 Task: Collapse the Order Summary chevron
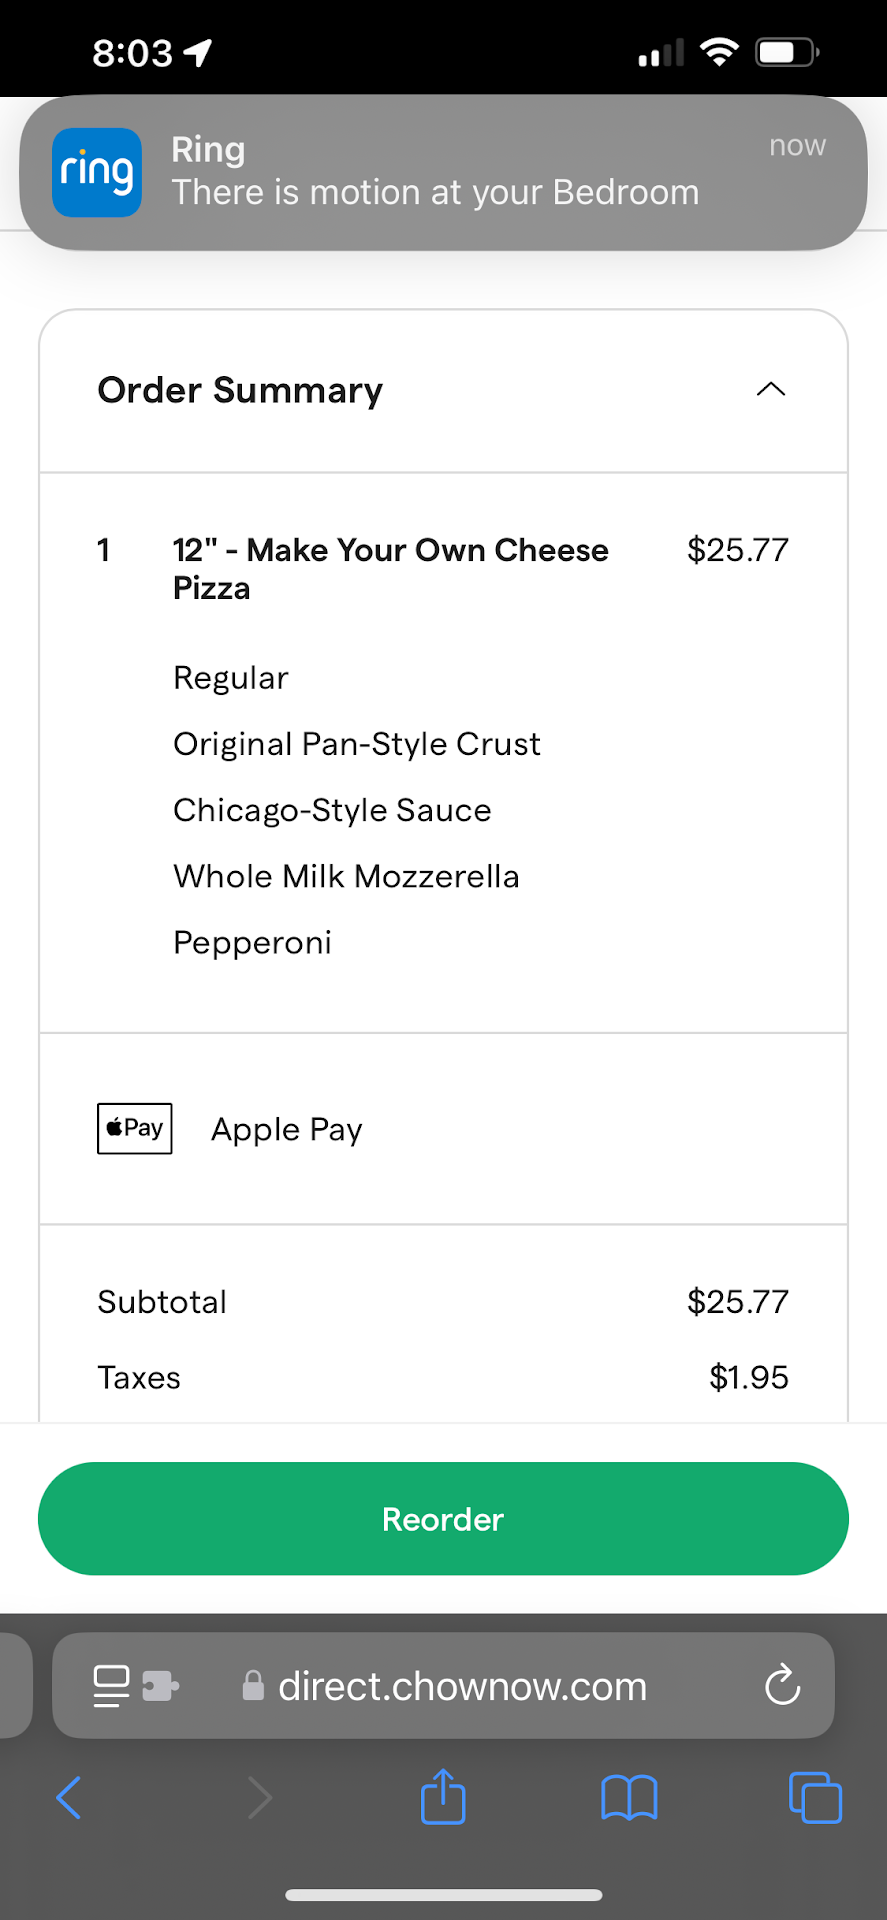click(x=770, y=390)
